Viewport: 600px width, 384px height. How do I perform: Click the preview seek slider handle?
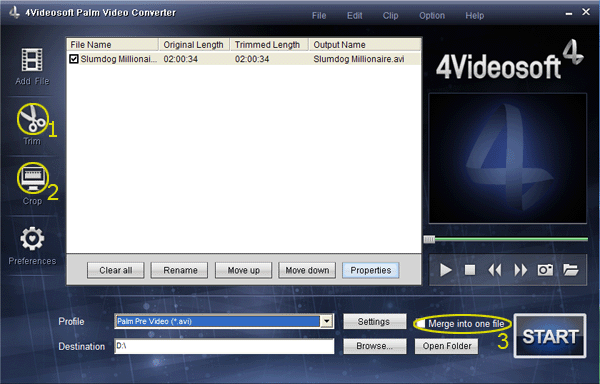(x=429, y=239)
